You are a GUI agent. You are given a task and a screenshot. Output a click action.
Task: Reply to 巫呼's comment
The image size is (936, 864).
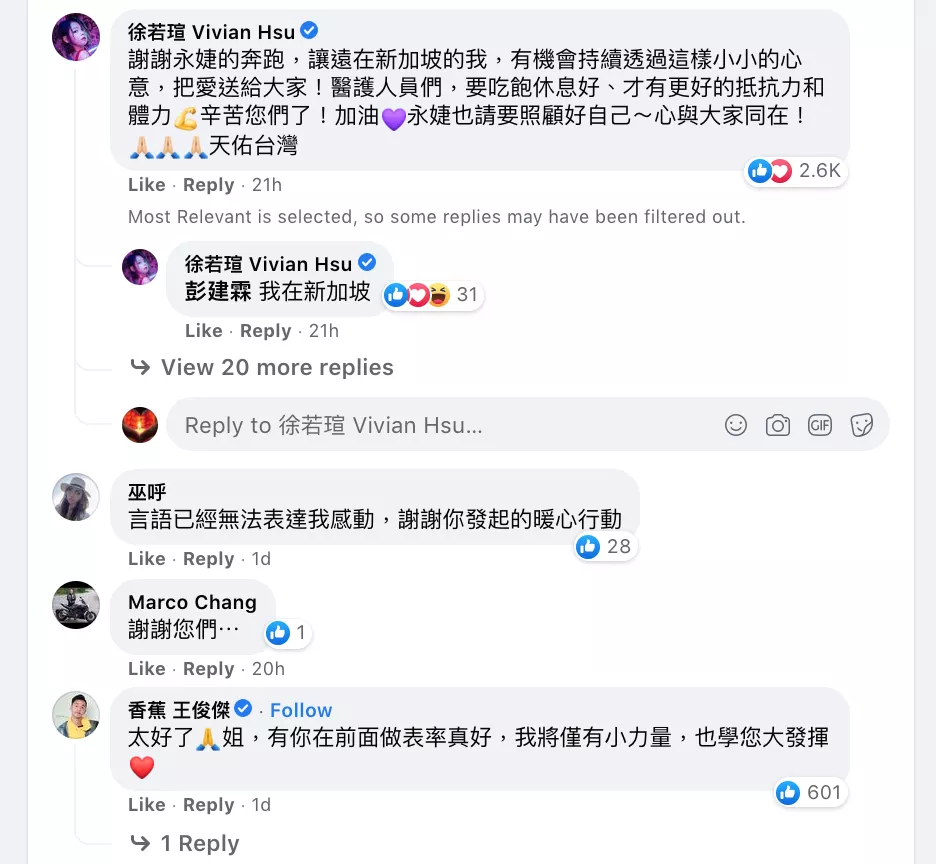click(208, 559)
